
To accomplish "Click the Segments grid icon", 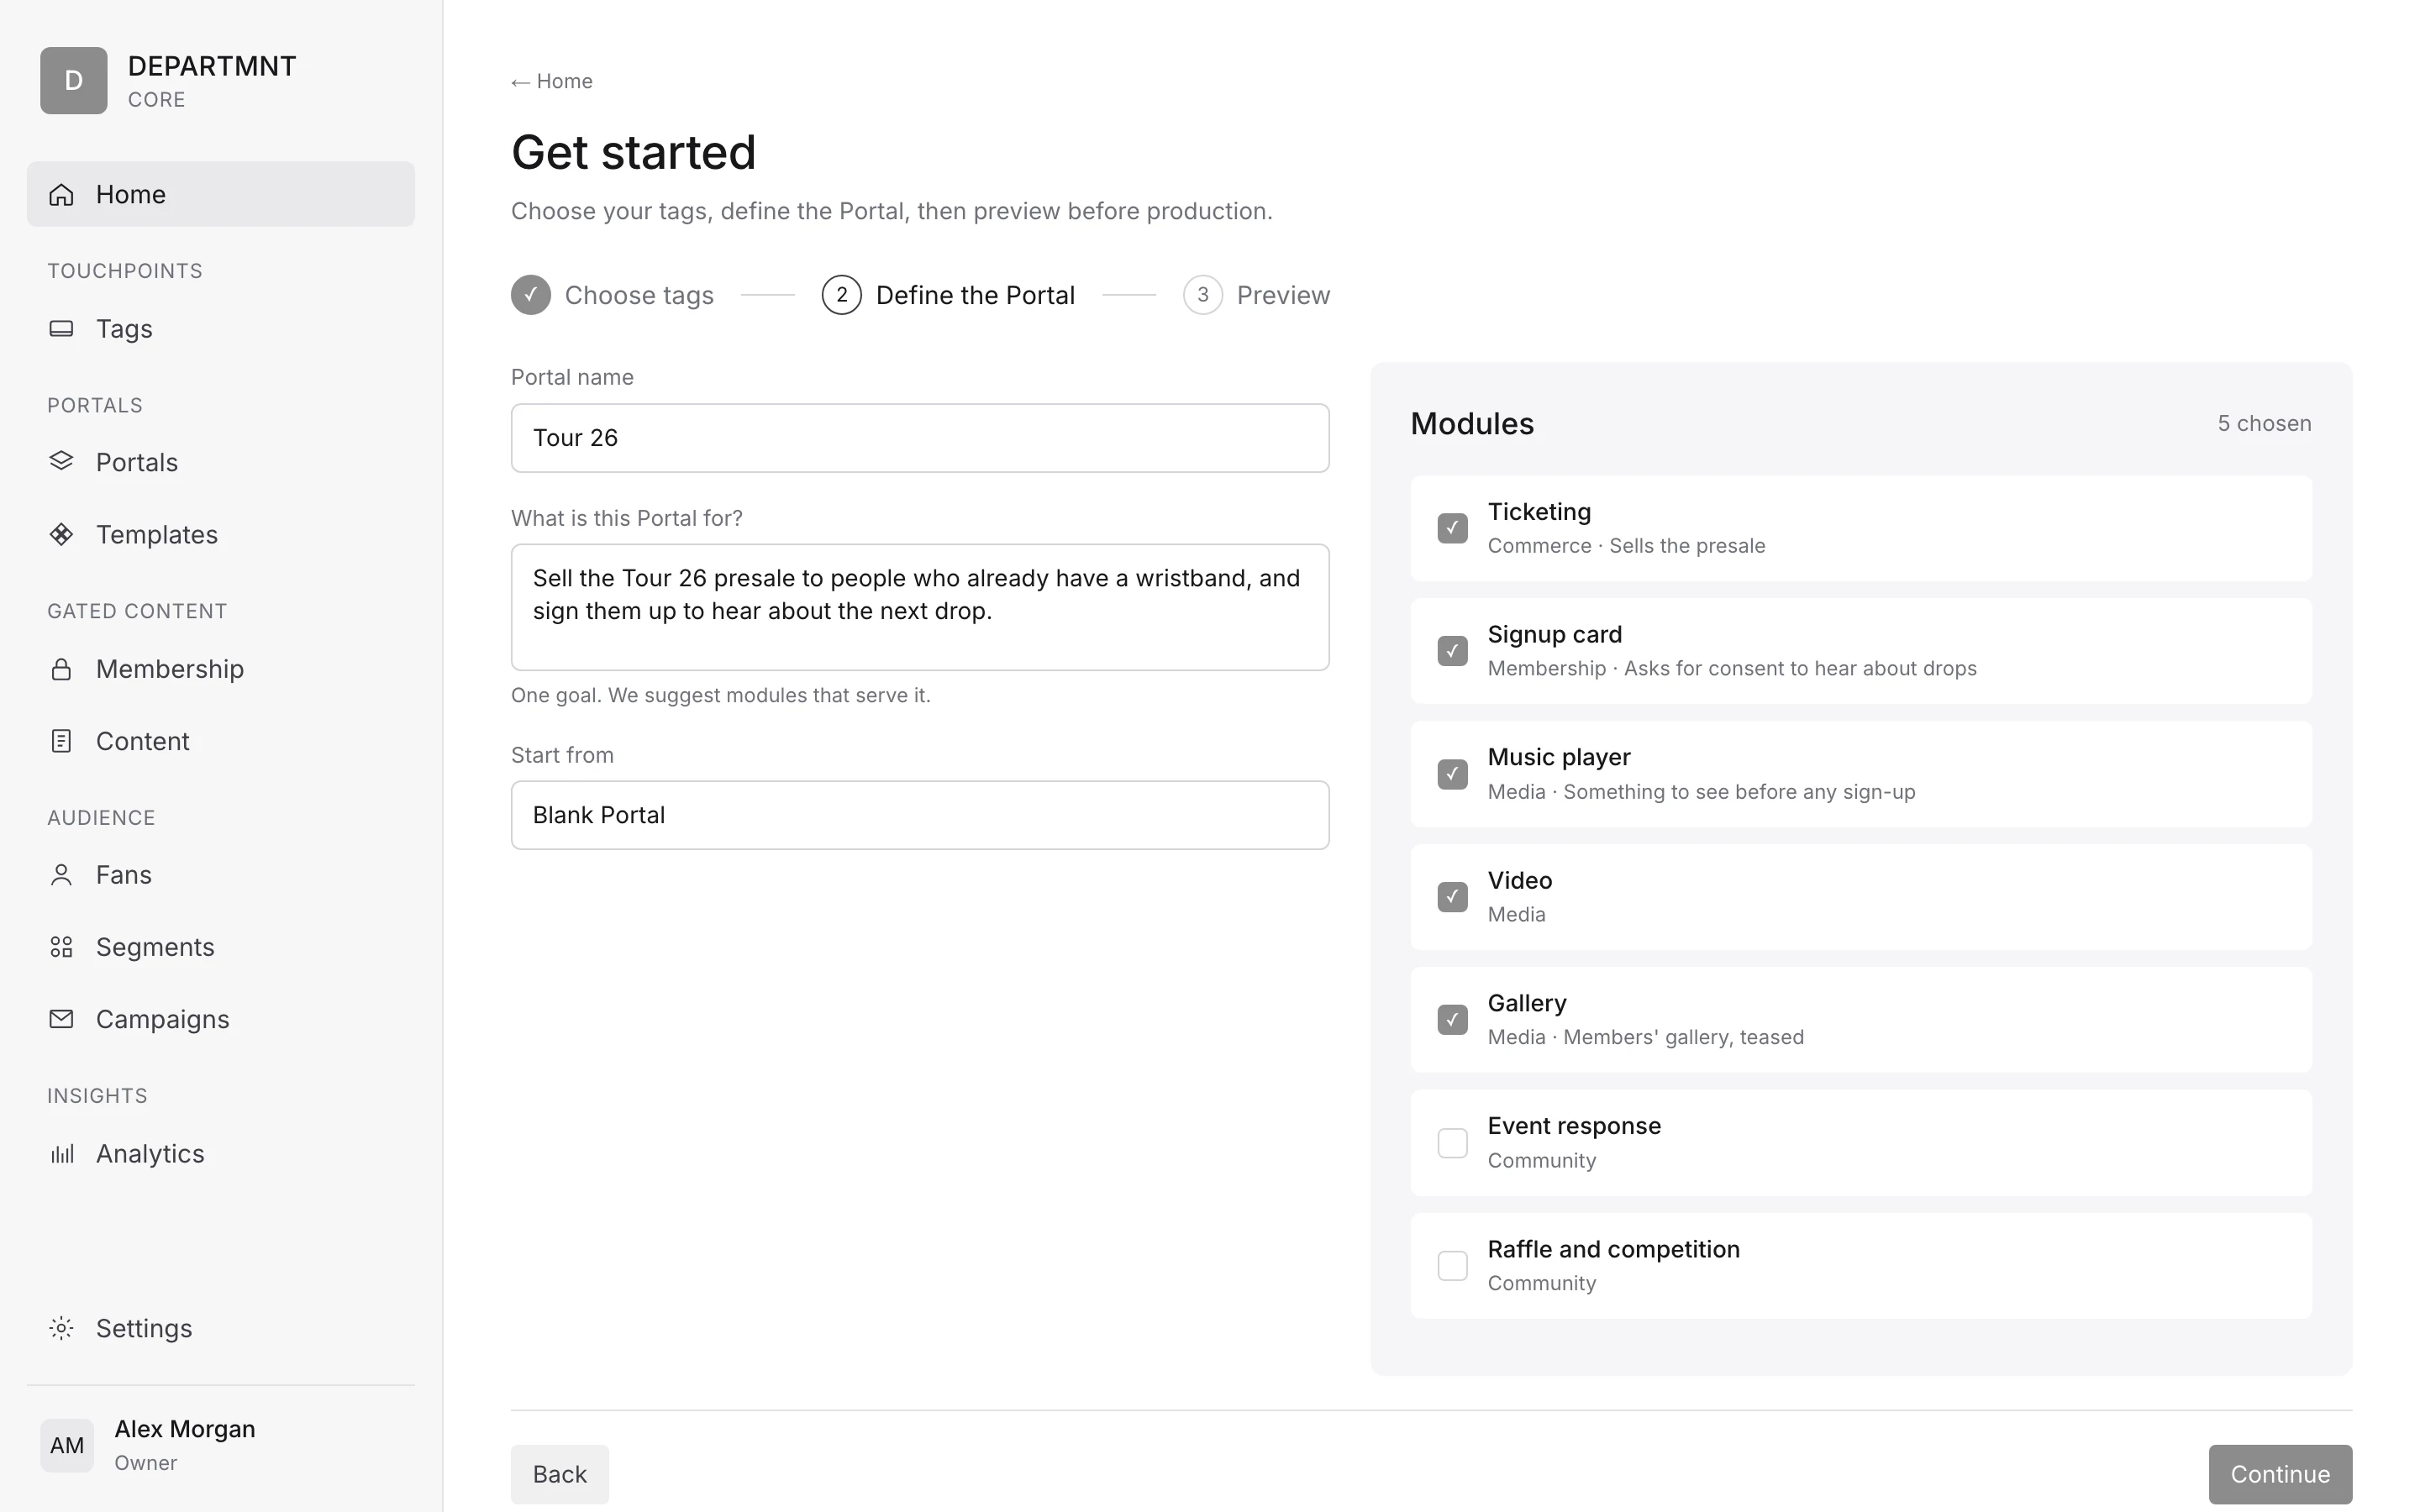I will pos(61,947).
